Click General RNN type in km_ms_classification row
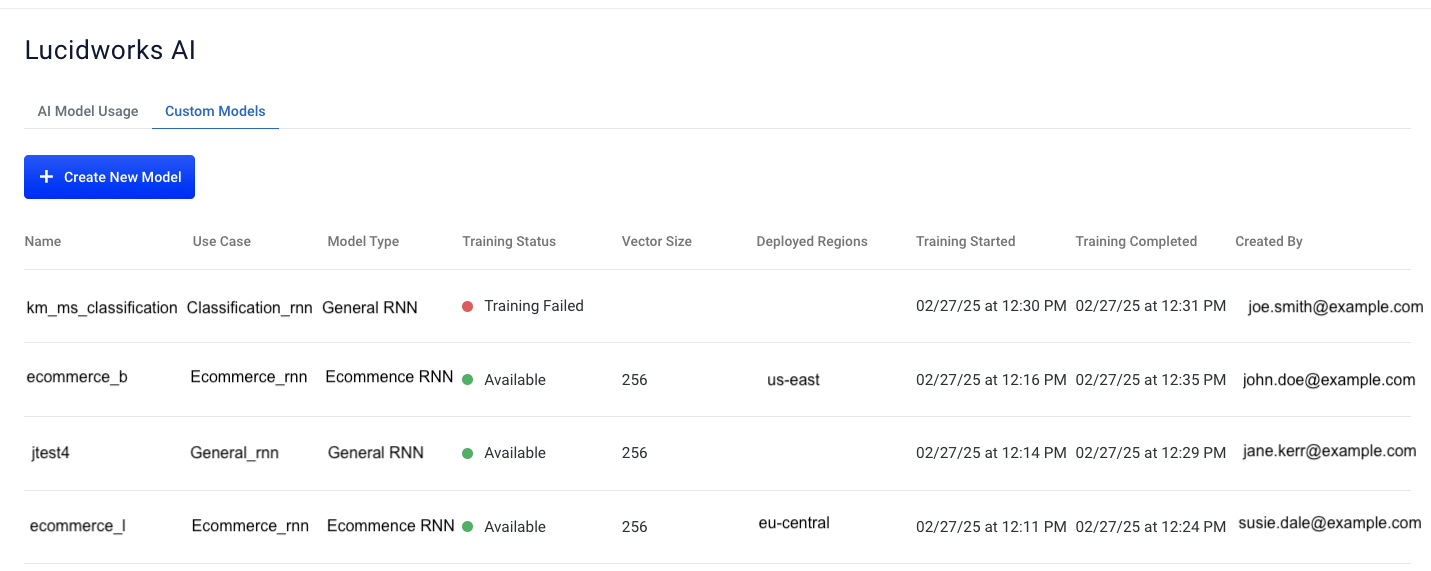Screen dimensions: 1431x571 point(370,308)
